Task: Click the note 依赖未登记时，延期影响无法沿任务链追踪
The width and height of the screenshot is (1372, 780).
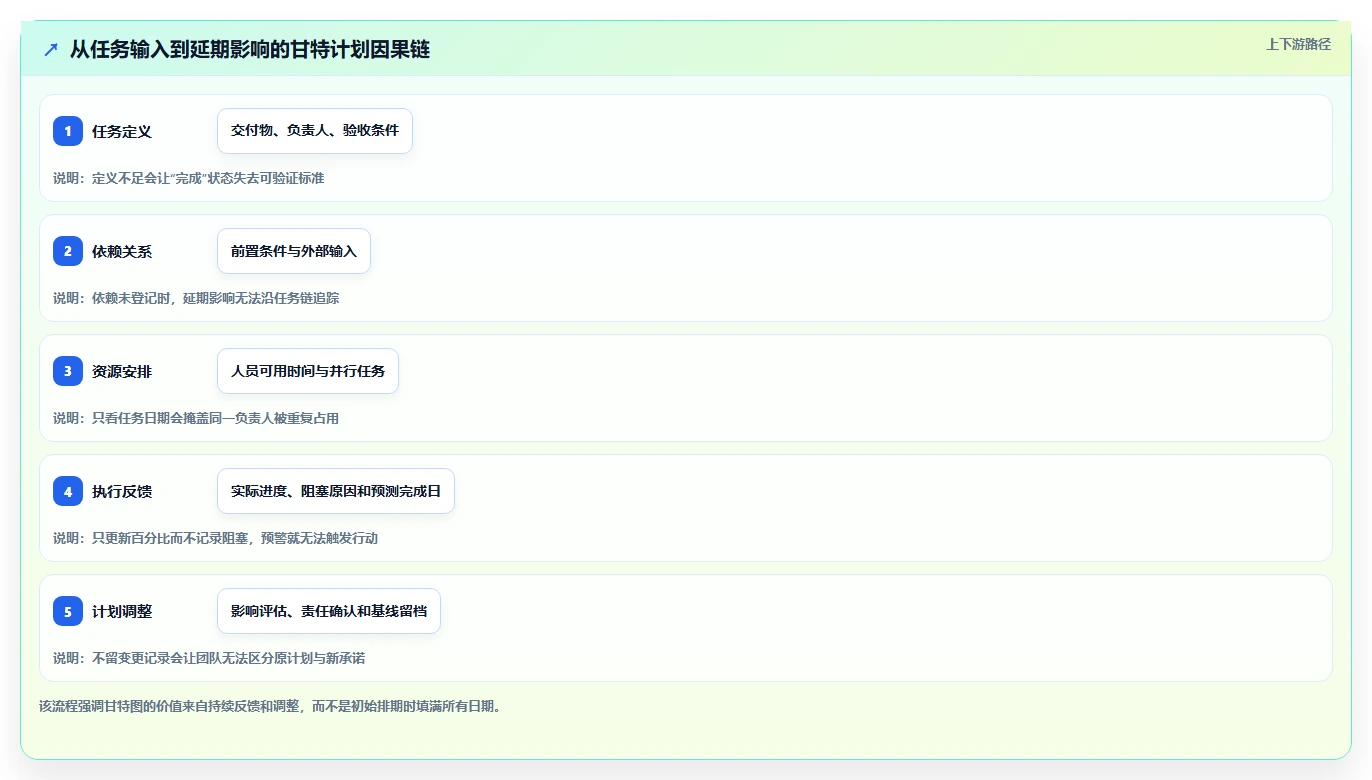Action: pyautogui.click(x=216, y=298)
